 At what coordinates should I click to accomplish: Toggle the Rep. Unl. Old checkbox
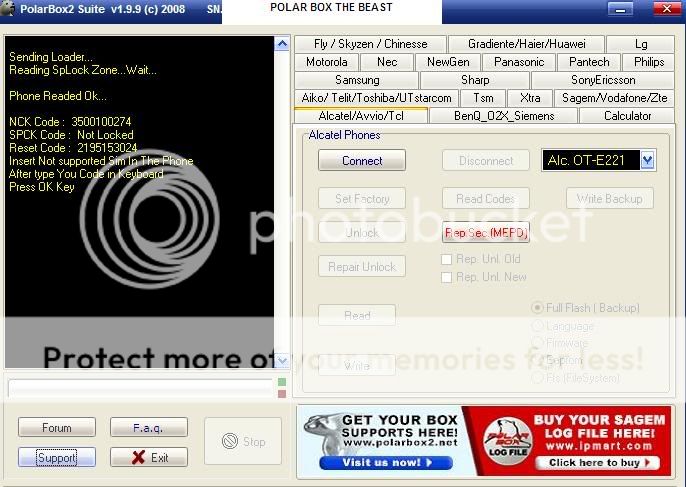pyautogui.click(x=446, y=259)
